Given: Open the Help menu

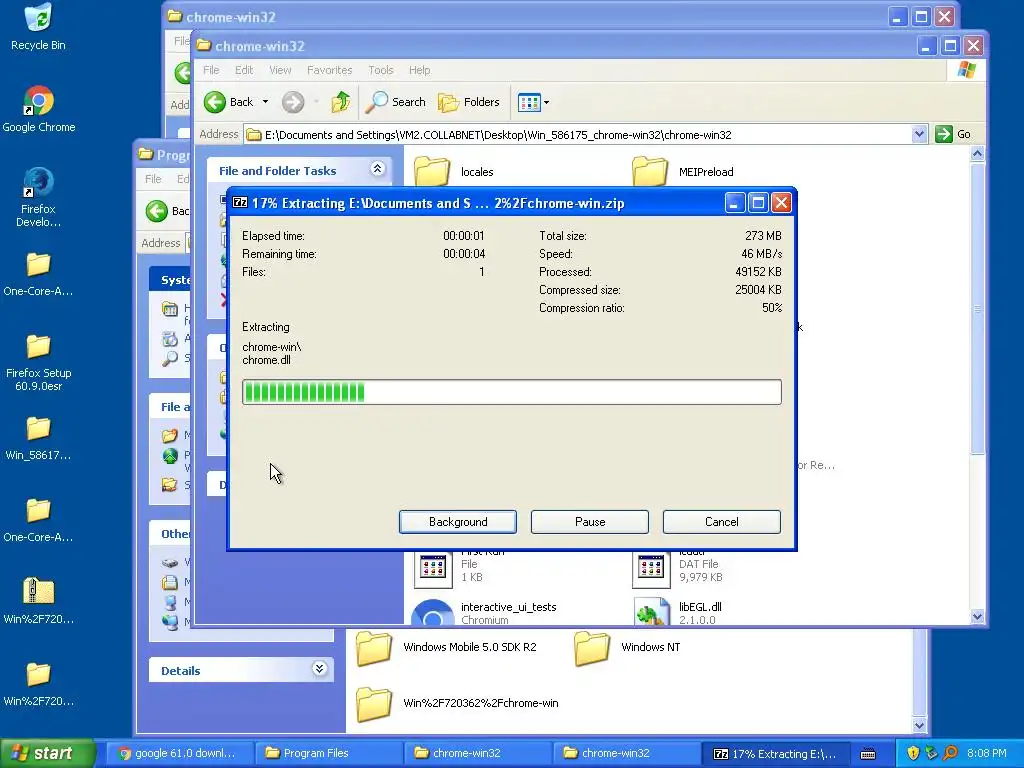Looking at the screenshot, I should point(419,70).
